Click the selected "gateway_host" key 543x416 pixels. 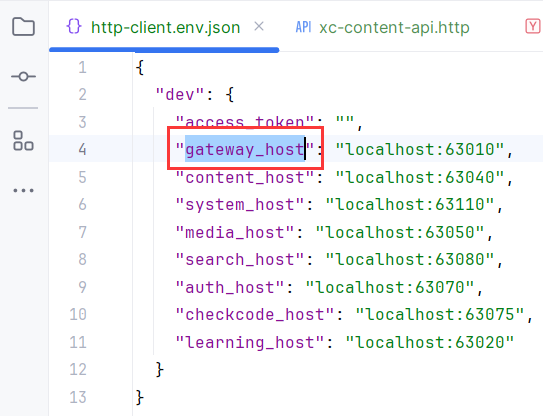(x=245, y=150)
